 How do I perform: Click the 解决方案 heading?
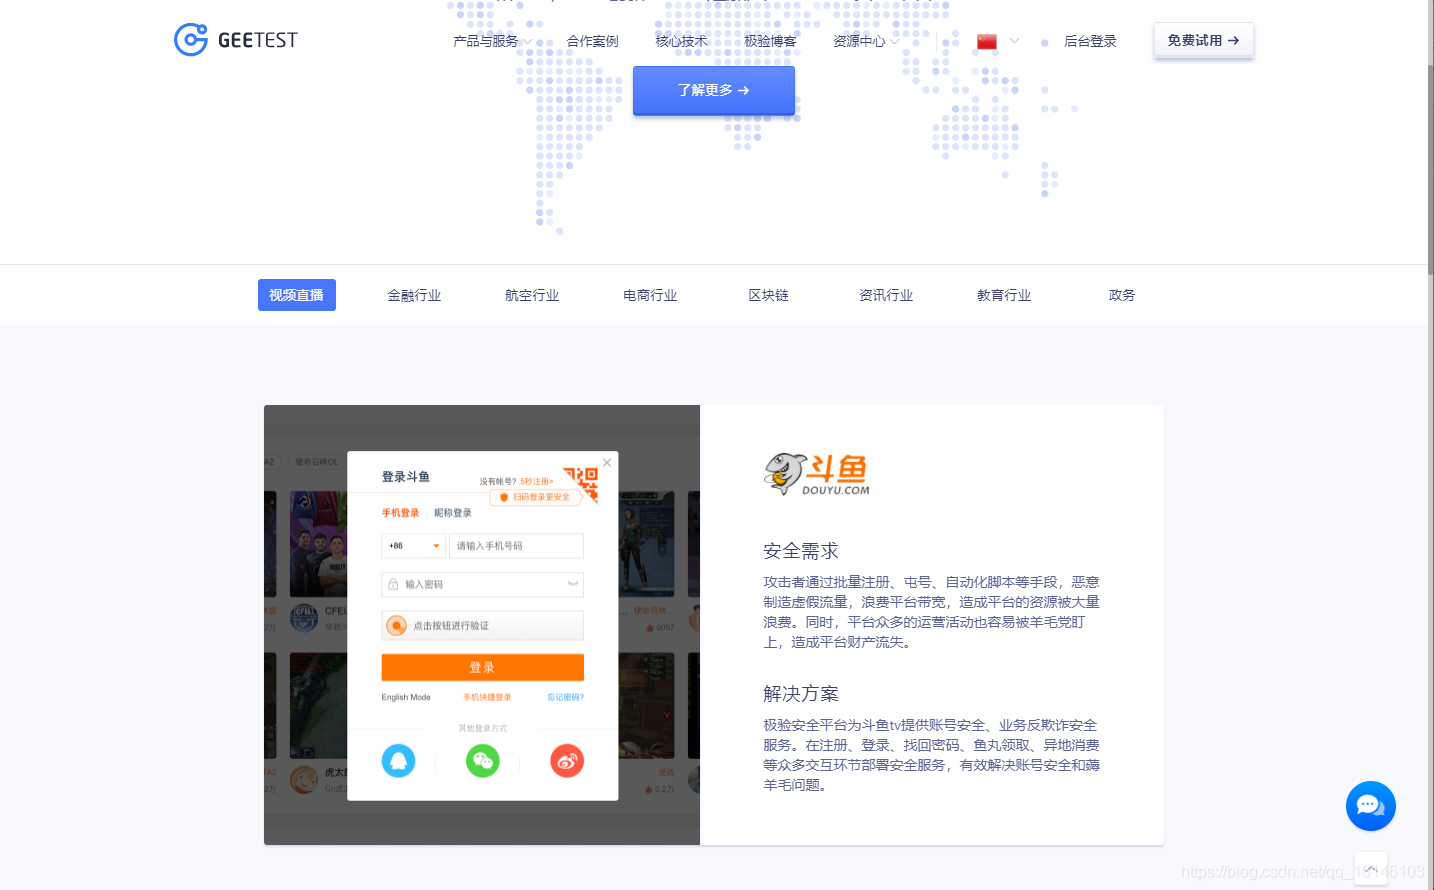[801, 694]
